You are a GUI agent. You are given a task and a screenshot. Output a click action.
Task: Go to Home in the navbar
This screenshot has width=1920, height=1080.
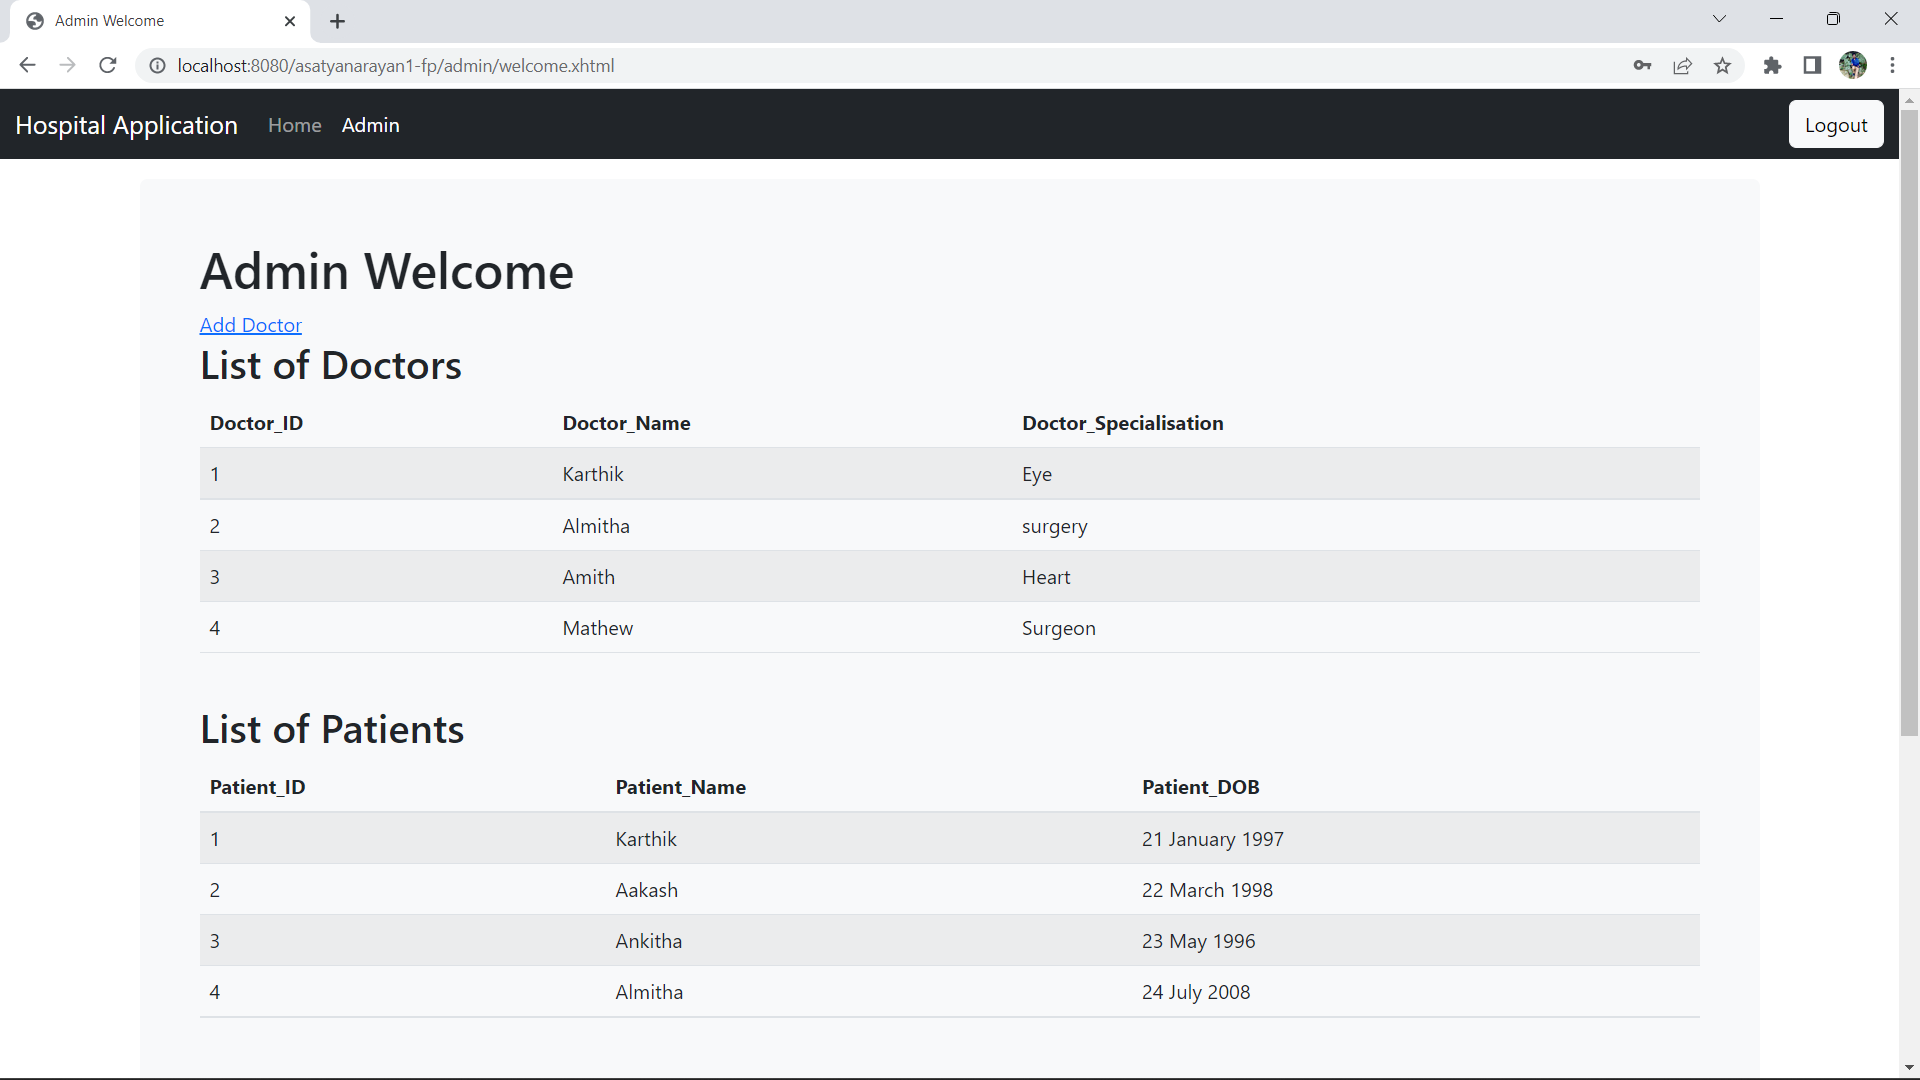point(295,125)
